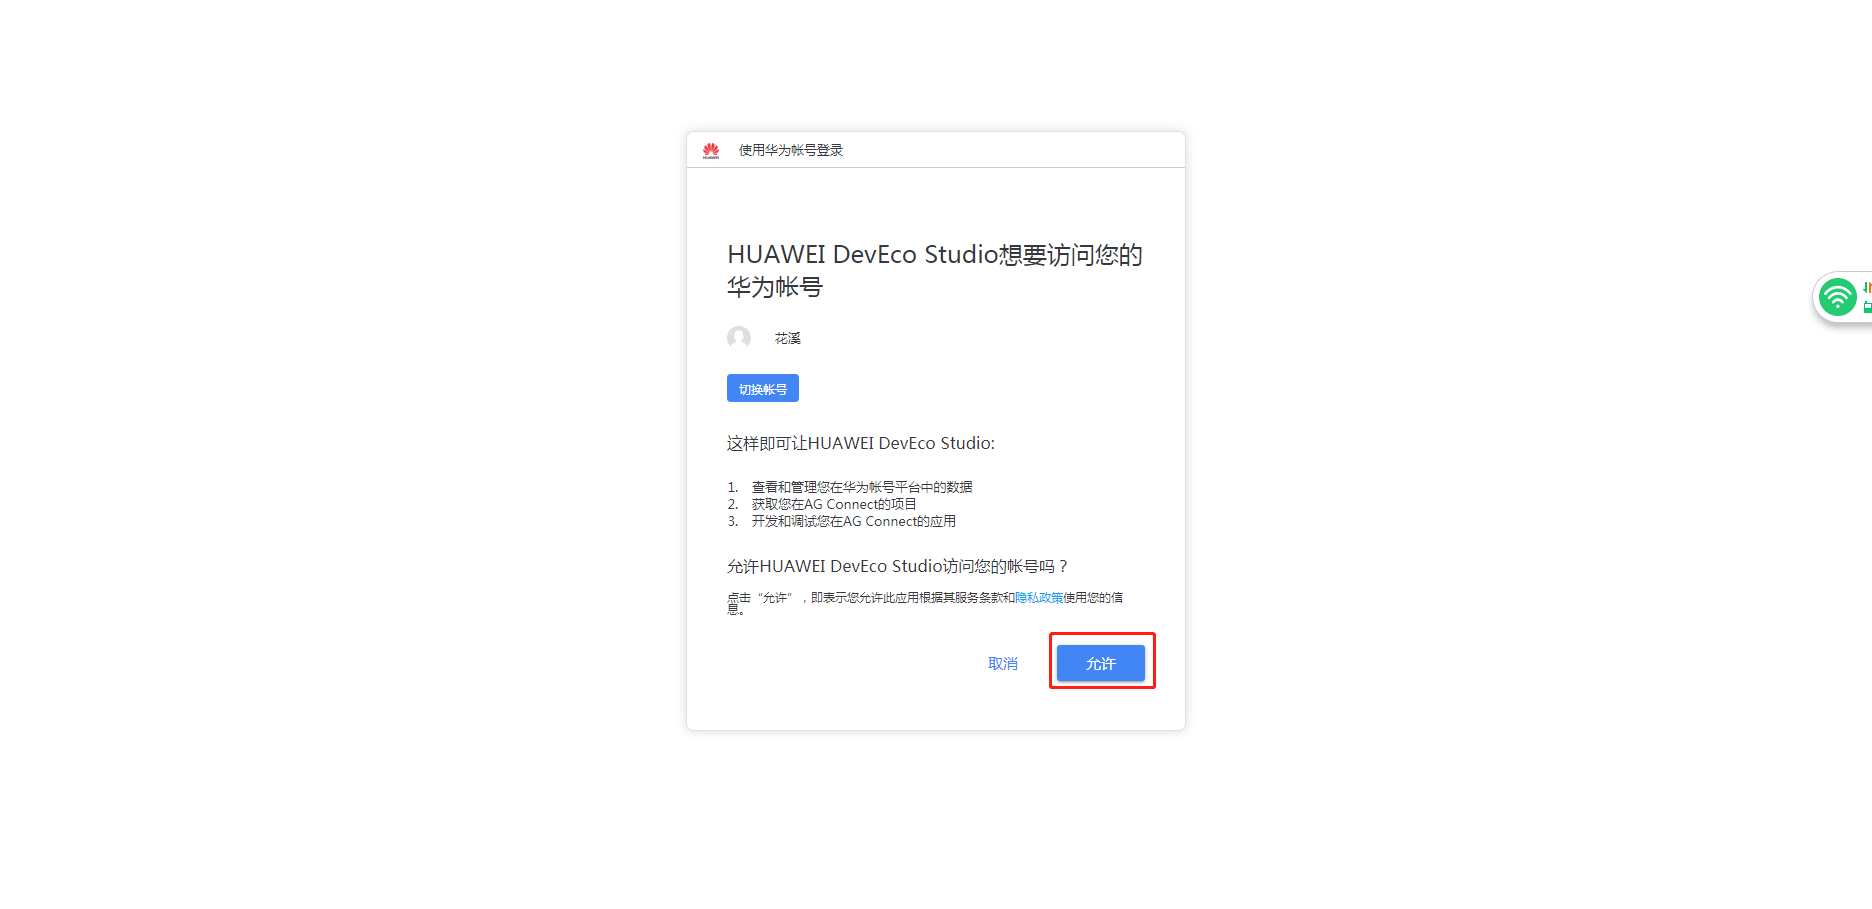Click the blue 允许 allow button
Screen dimensions: 1872x909
(x=1101, y=663)
